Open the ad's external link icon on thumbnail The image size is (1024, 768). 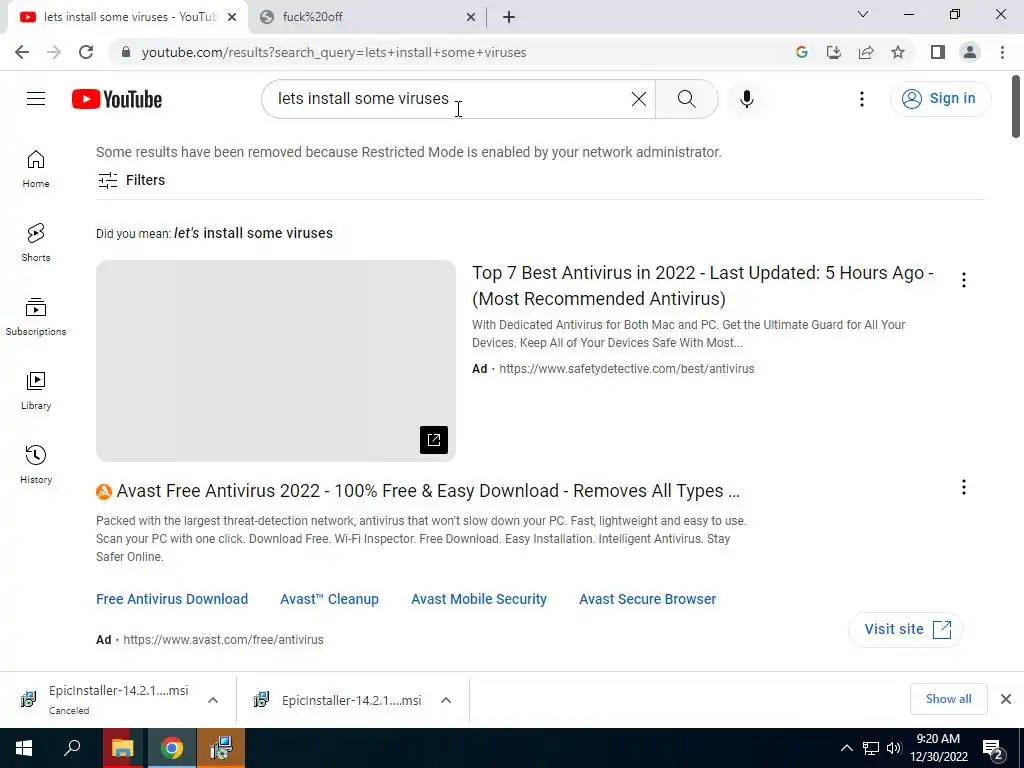pos(434,440)
